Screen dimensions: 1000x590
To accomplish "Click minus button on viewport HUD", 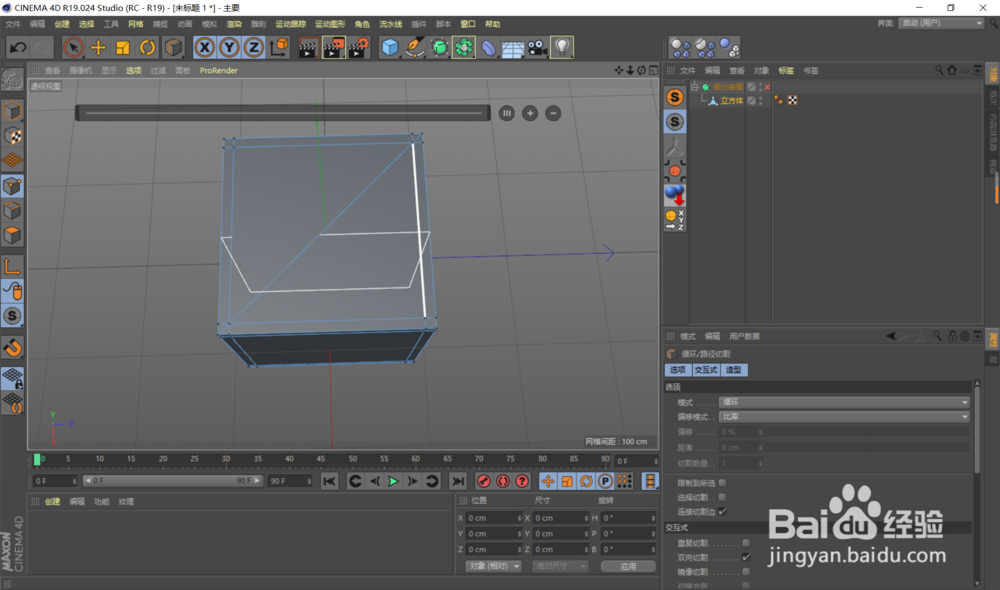I will pos(553,114).
